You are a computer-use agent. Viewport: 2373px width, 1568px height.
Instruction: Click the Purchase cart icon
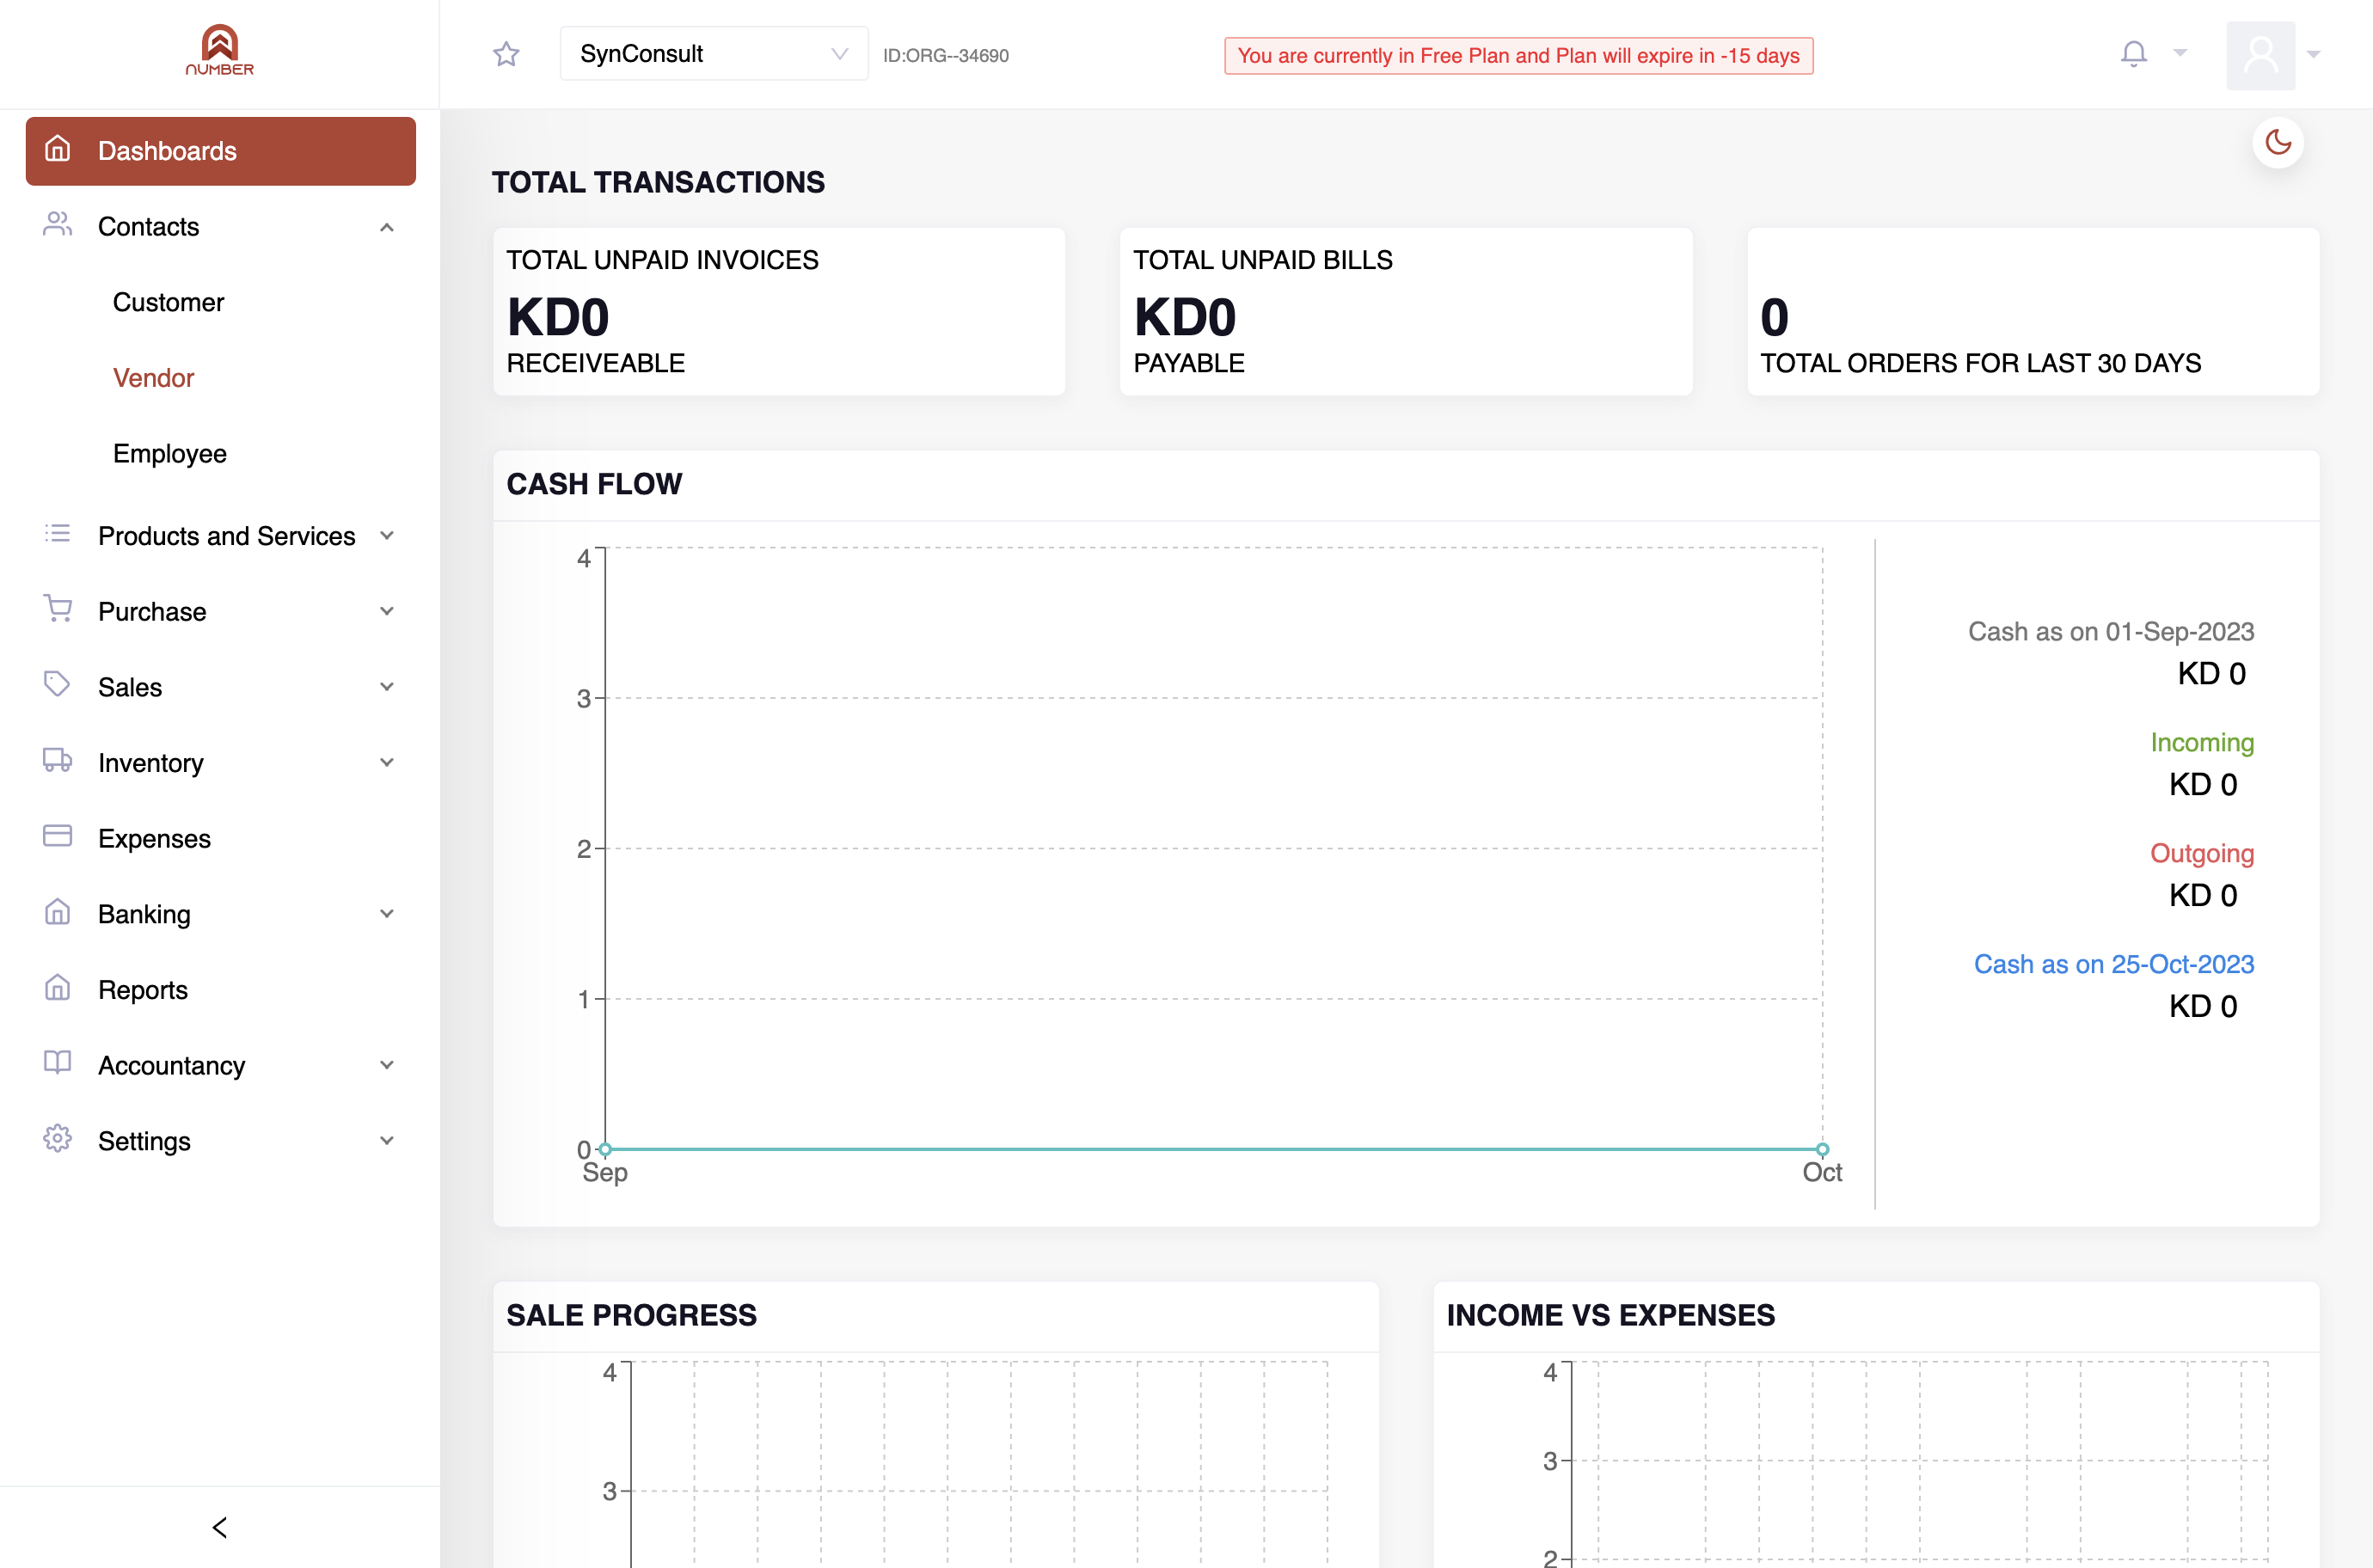click(58, 609)
